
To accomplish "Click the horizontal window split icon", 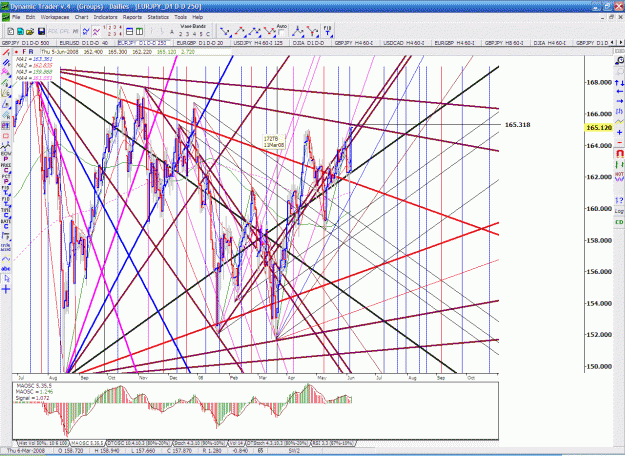I will tap(130, 31).
